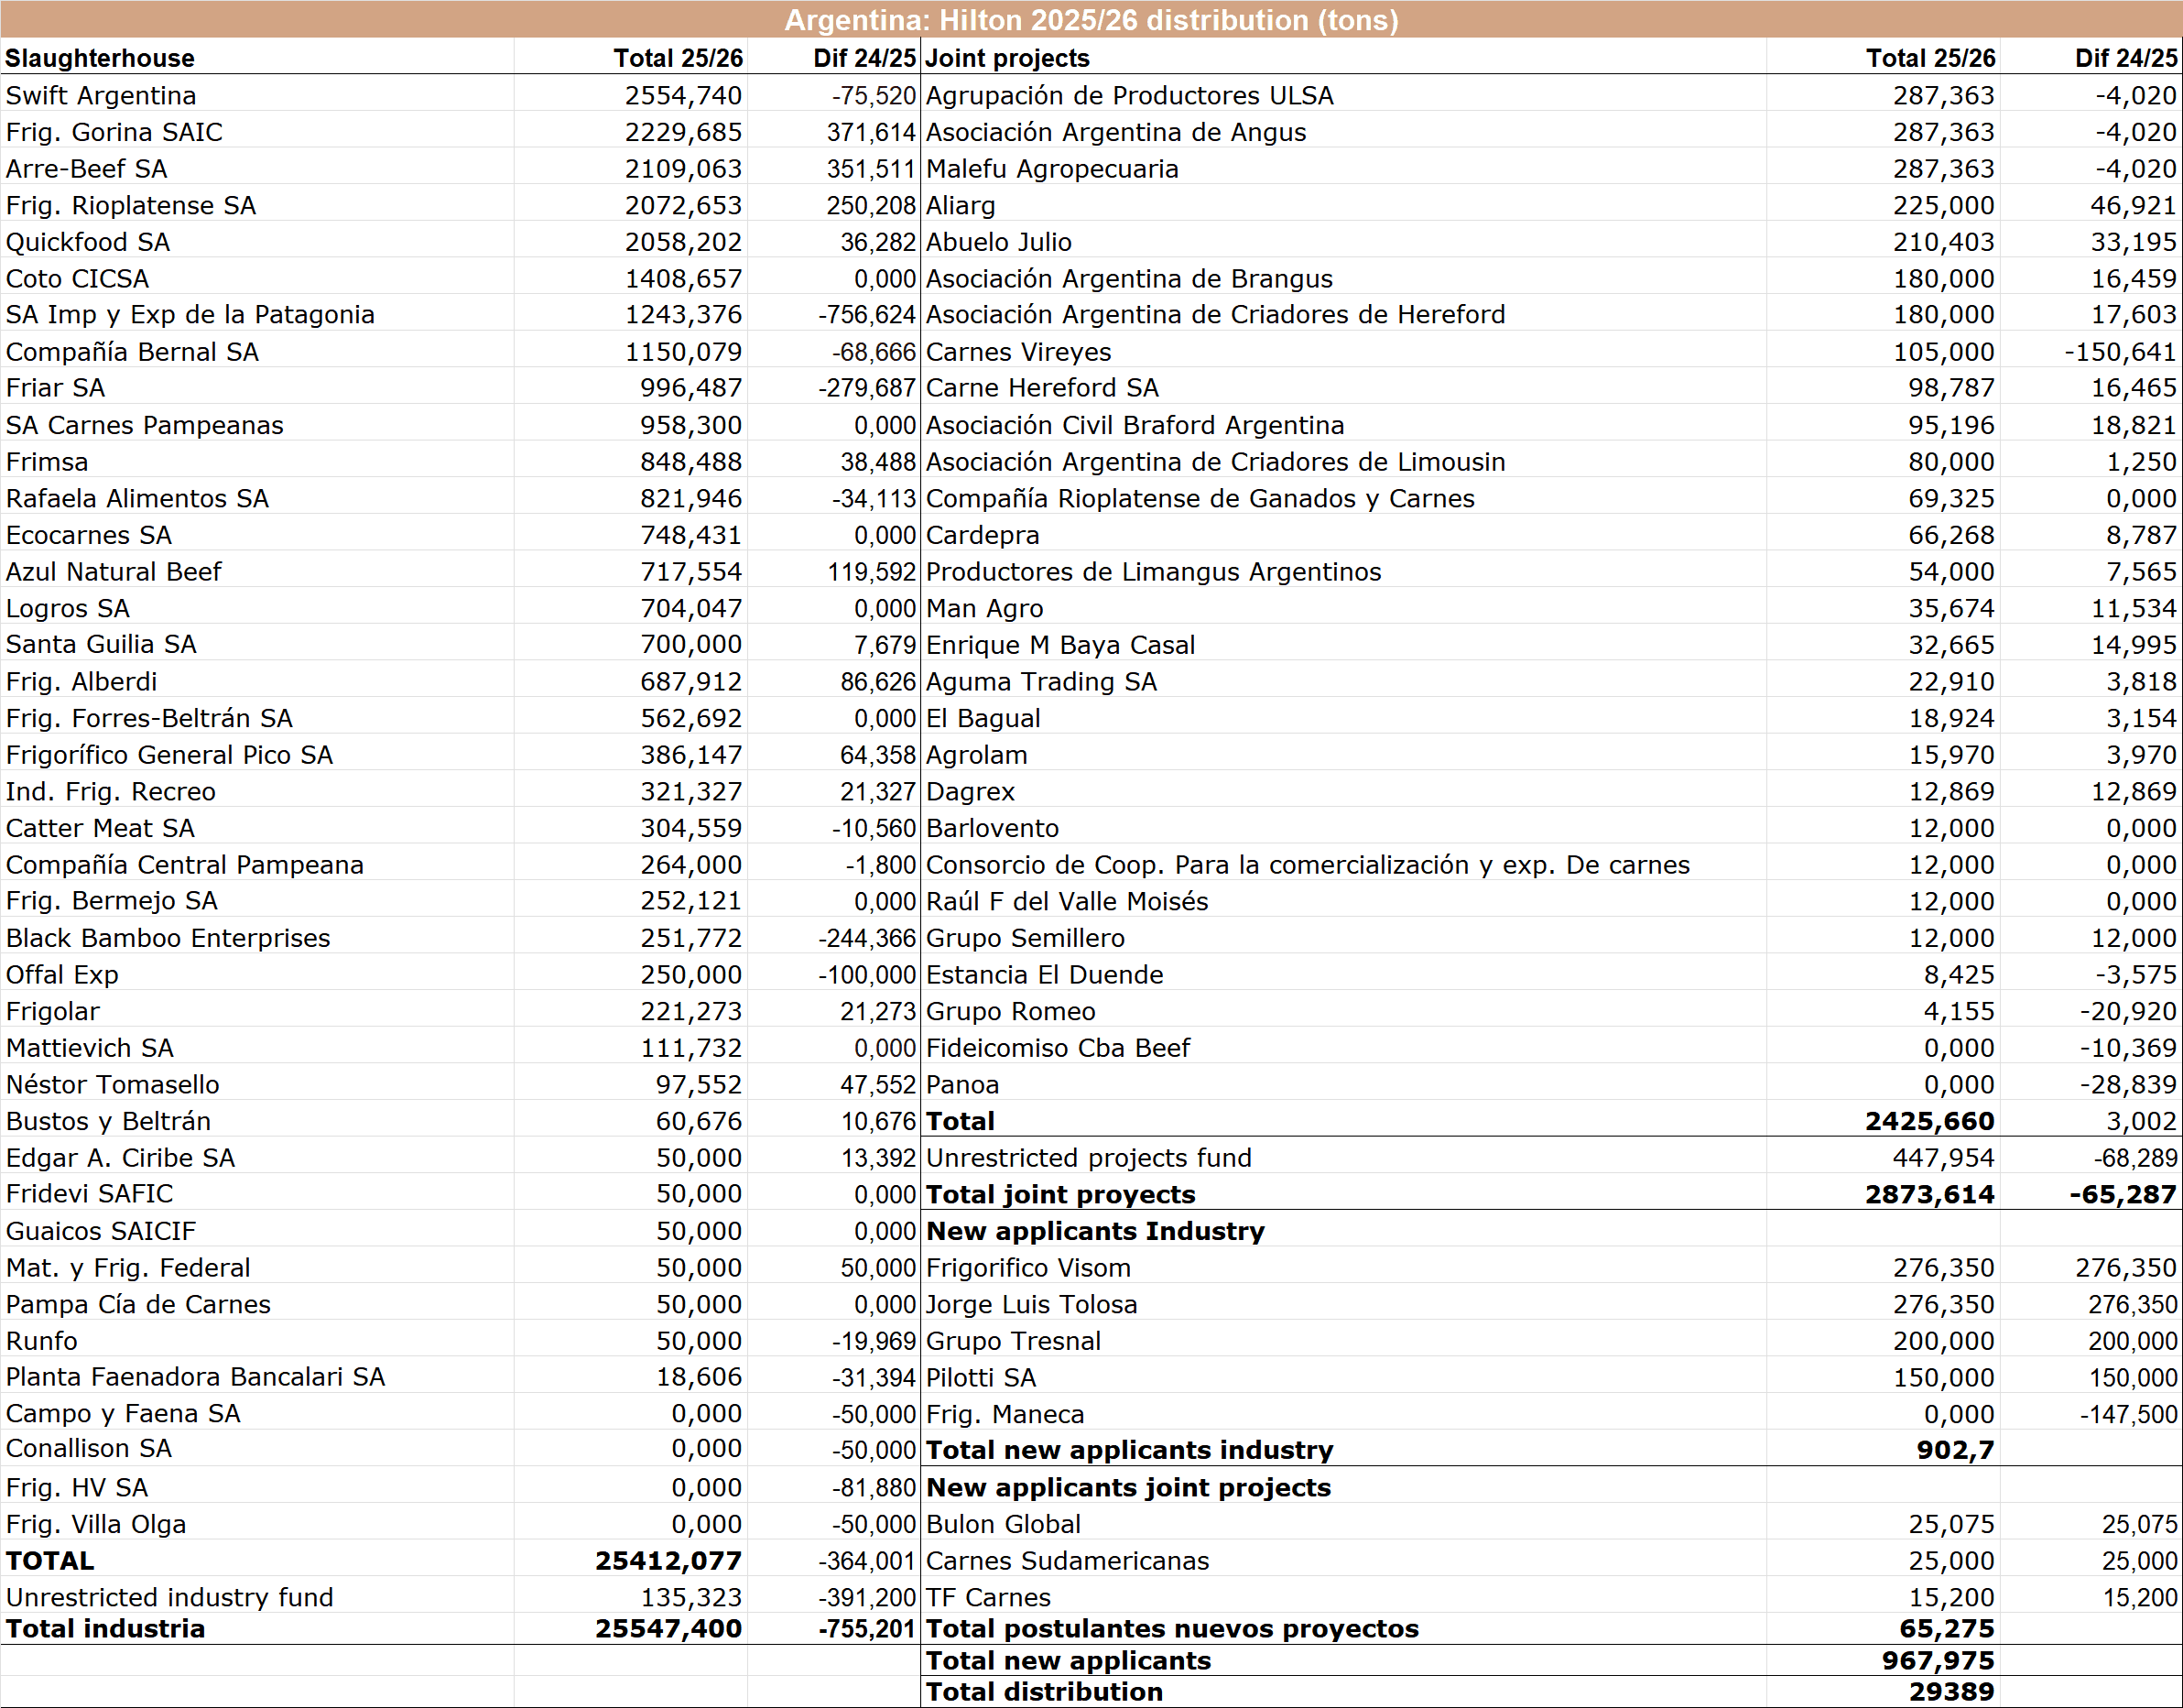Click 'Total new applicants industry' value 902,7
Screen dimensions: 2183x1708
[x=1955, y=1450]
